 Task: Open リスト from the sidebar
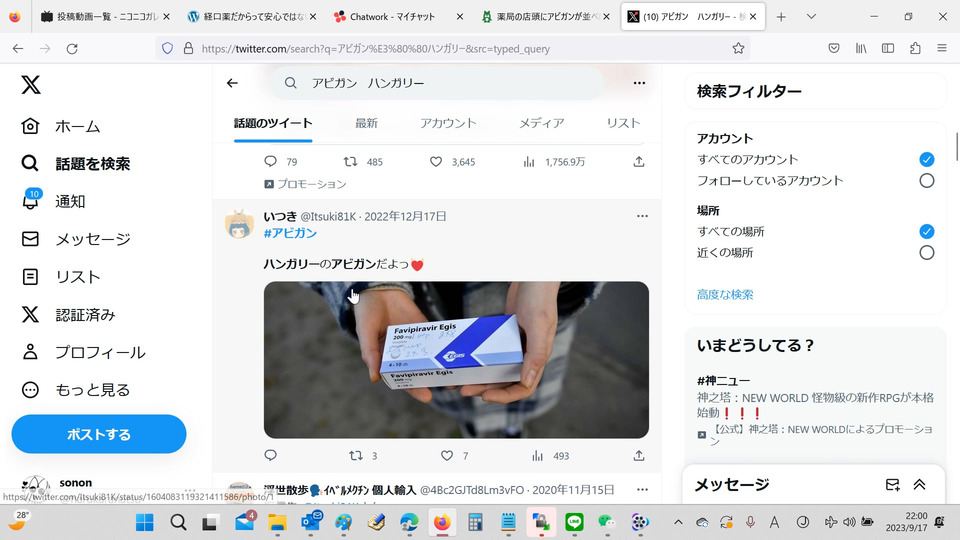pyautogui.click(x=61, y=277)
